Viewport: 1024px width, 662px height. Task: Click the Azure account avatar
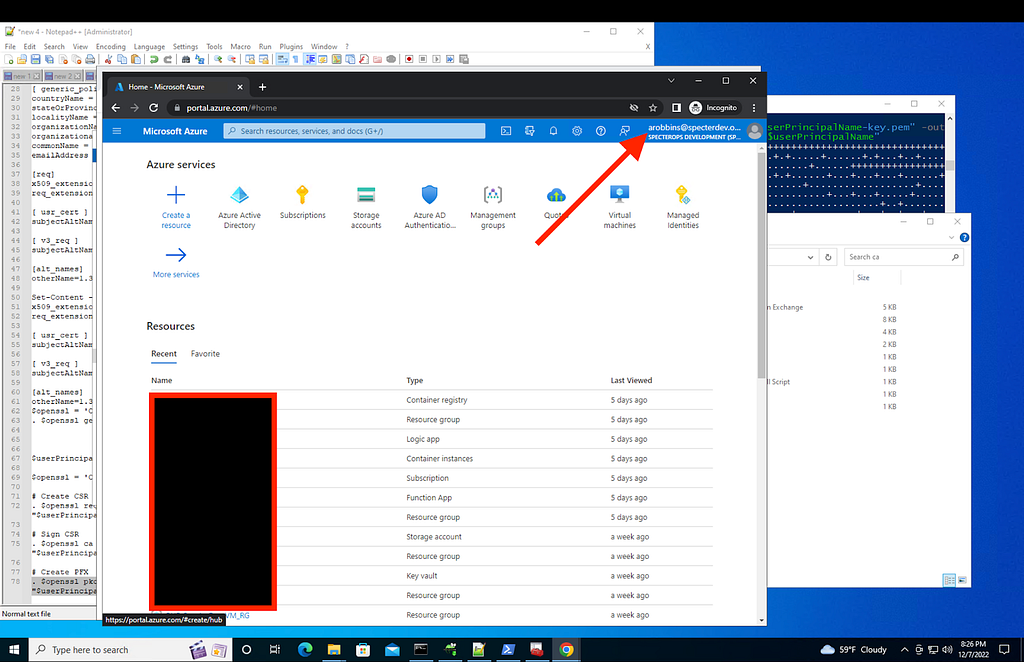click(x=754, y=131)
